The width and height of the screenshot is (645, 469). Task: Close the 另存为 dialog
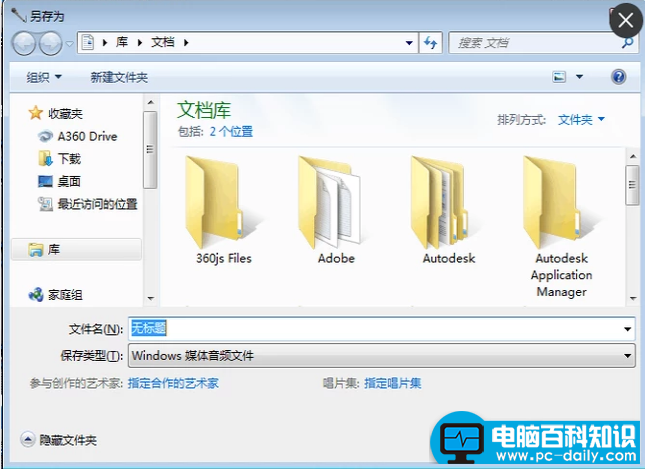tap(626, 20)
